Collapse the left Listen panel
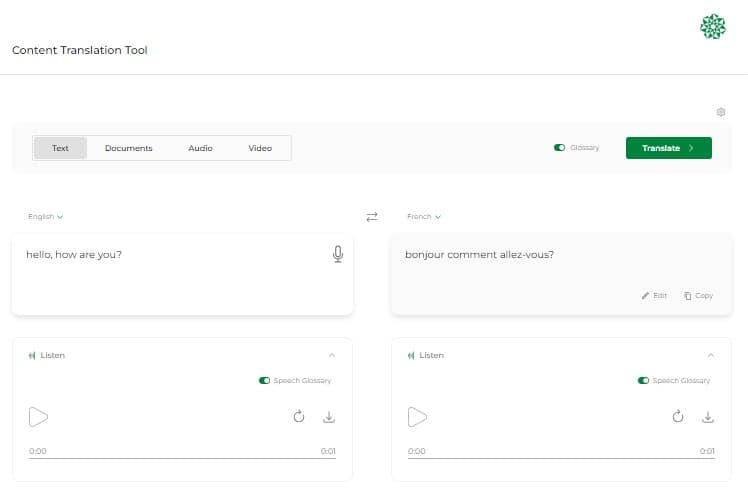Screen dimensions: 748x502 [332, 355]
